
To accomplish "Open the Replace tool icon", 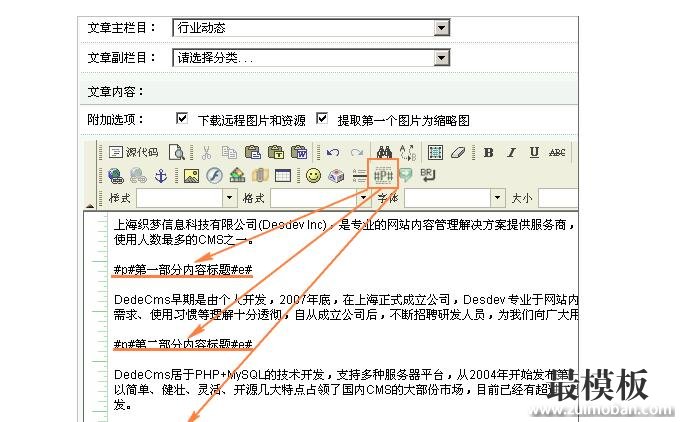I will (408, 152).
